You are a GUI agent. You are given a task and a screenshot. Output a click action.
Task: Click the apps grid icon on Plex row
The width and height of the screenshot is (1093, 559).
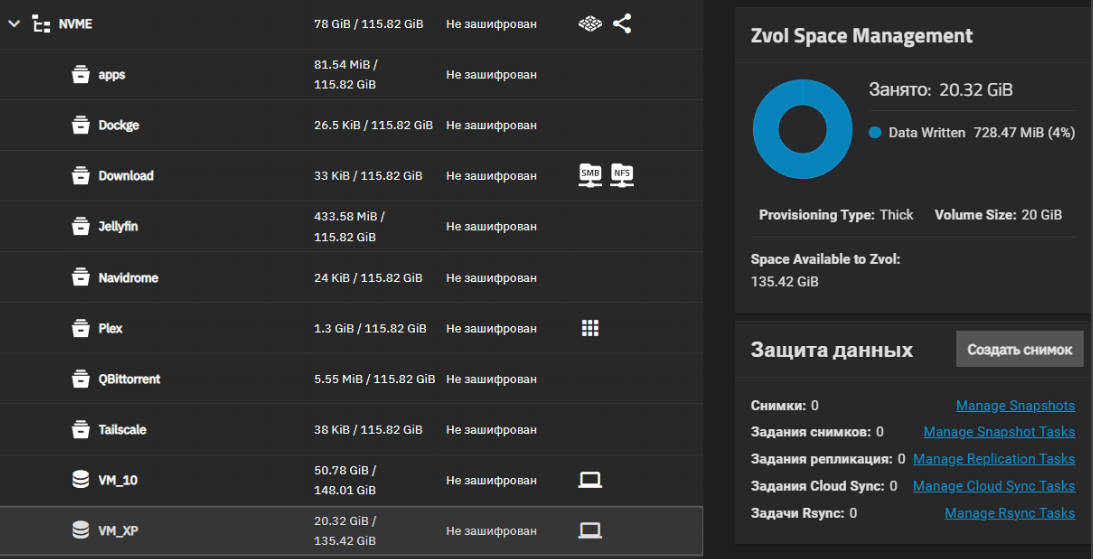(591, 328)
